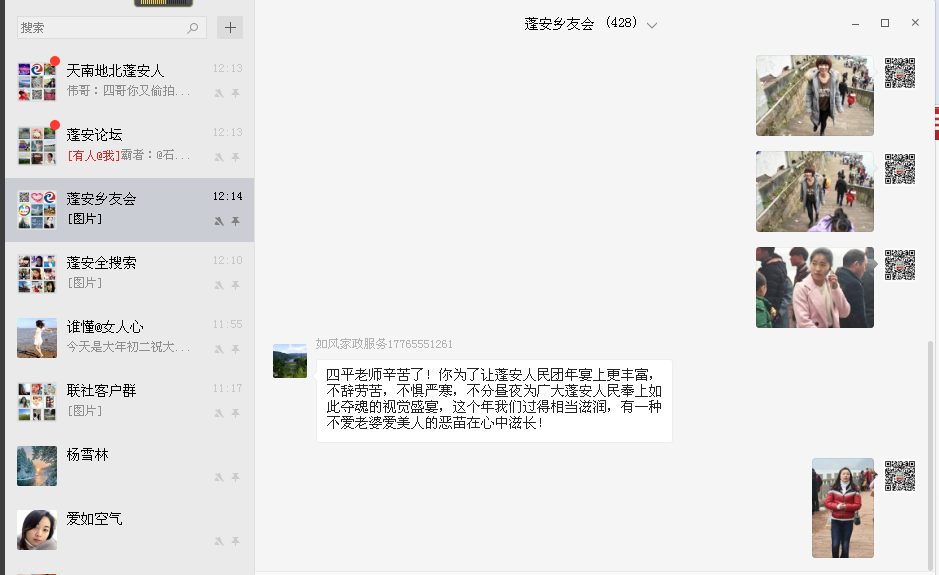Click QR code beside red jacket photo

click(900, 476)
